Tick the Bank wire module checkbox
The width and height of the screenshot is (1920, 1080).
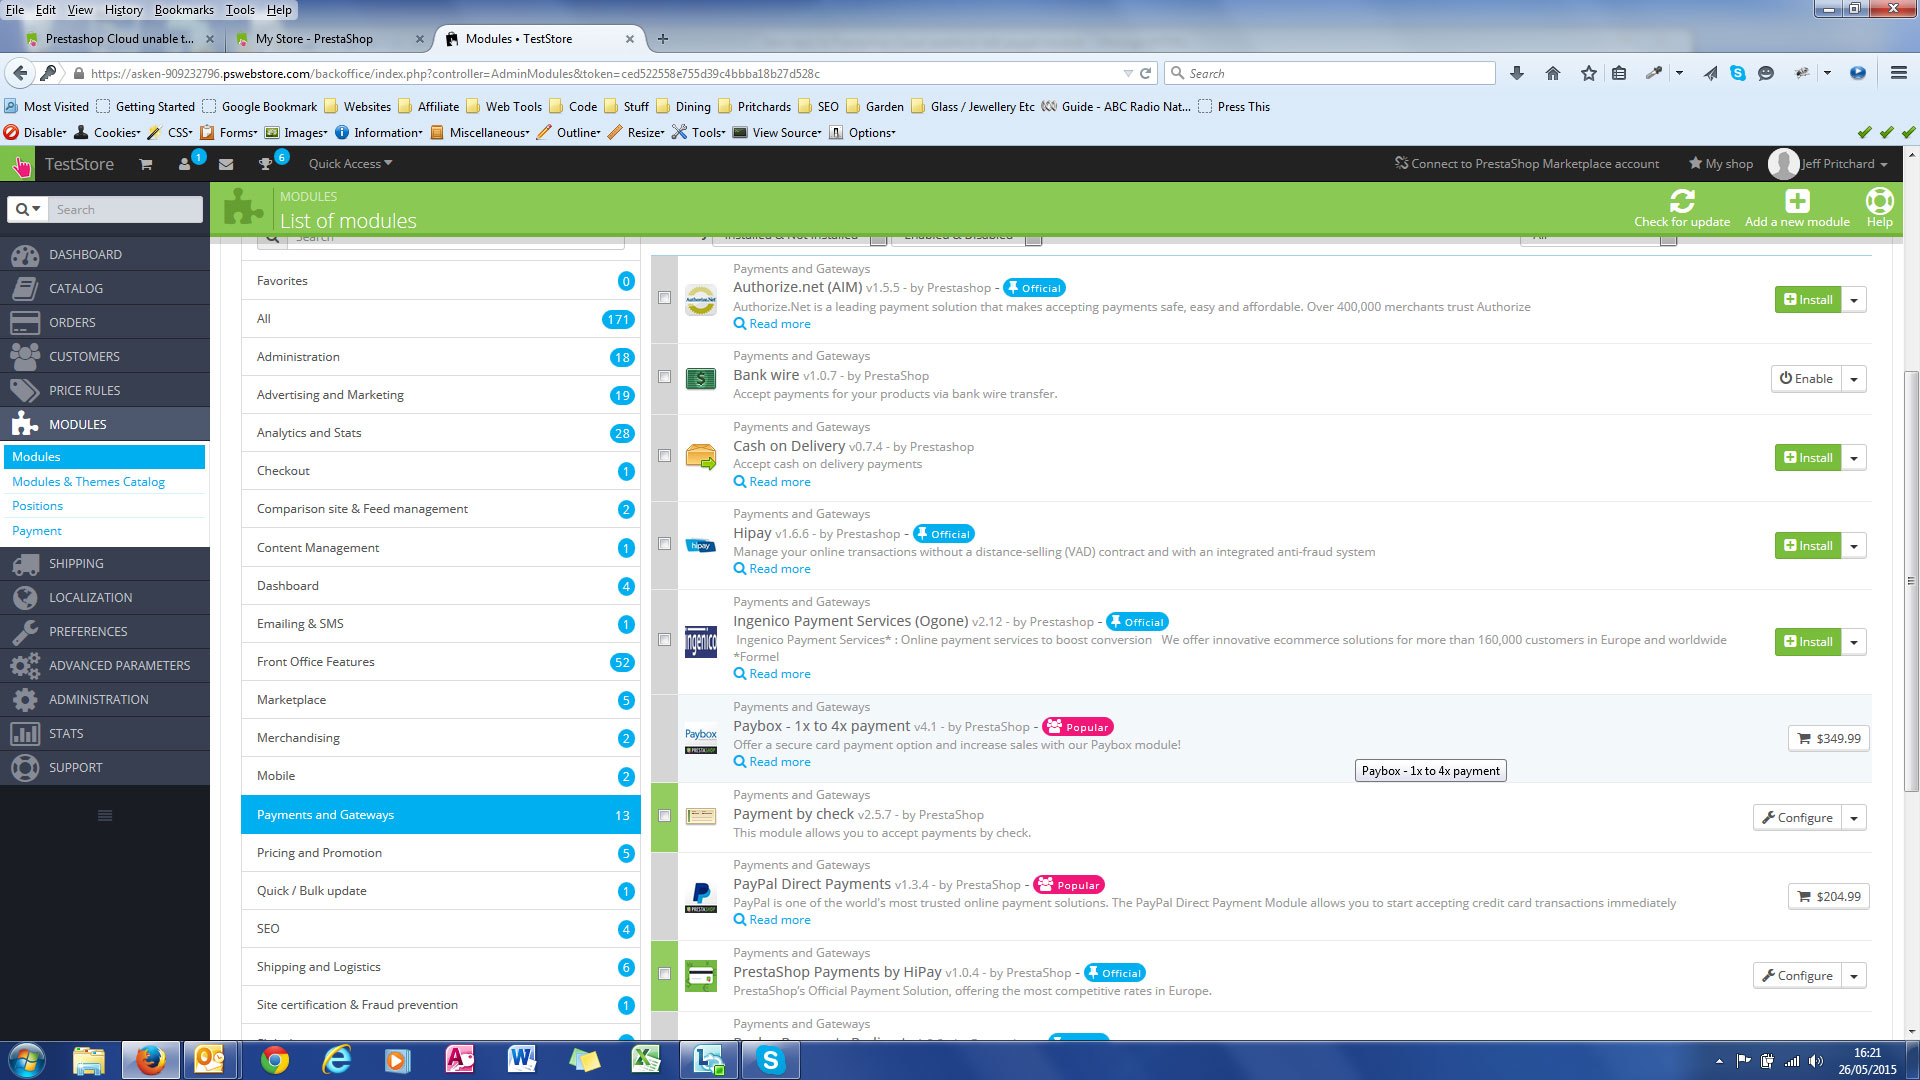(x=664, y=377)
